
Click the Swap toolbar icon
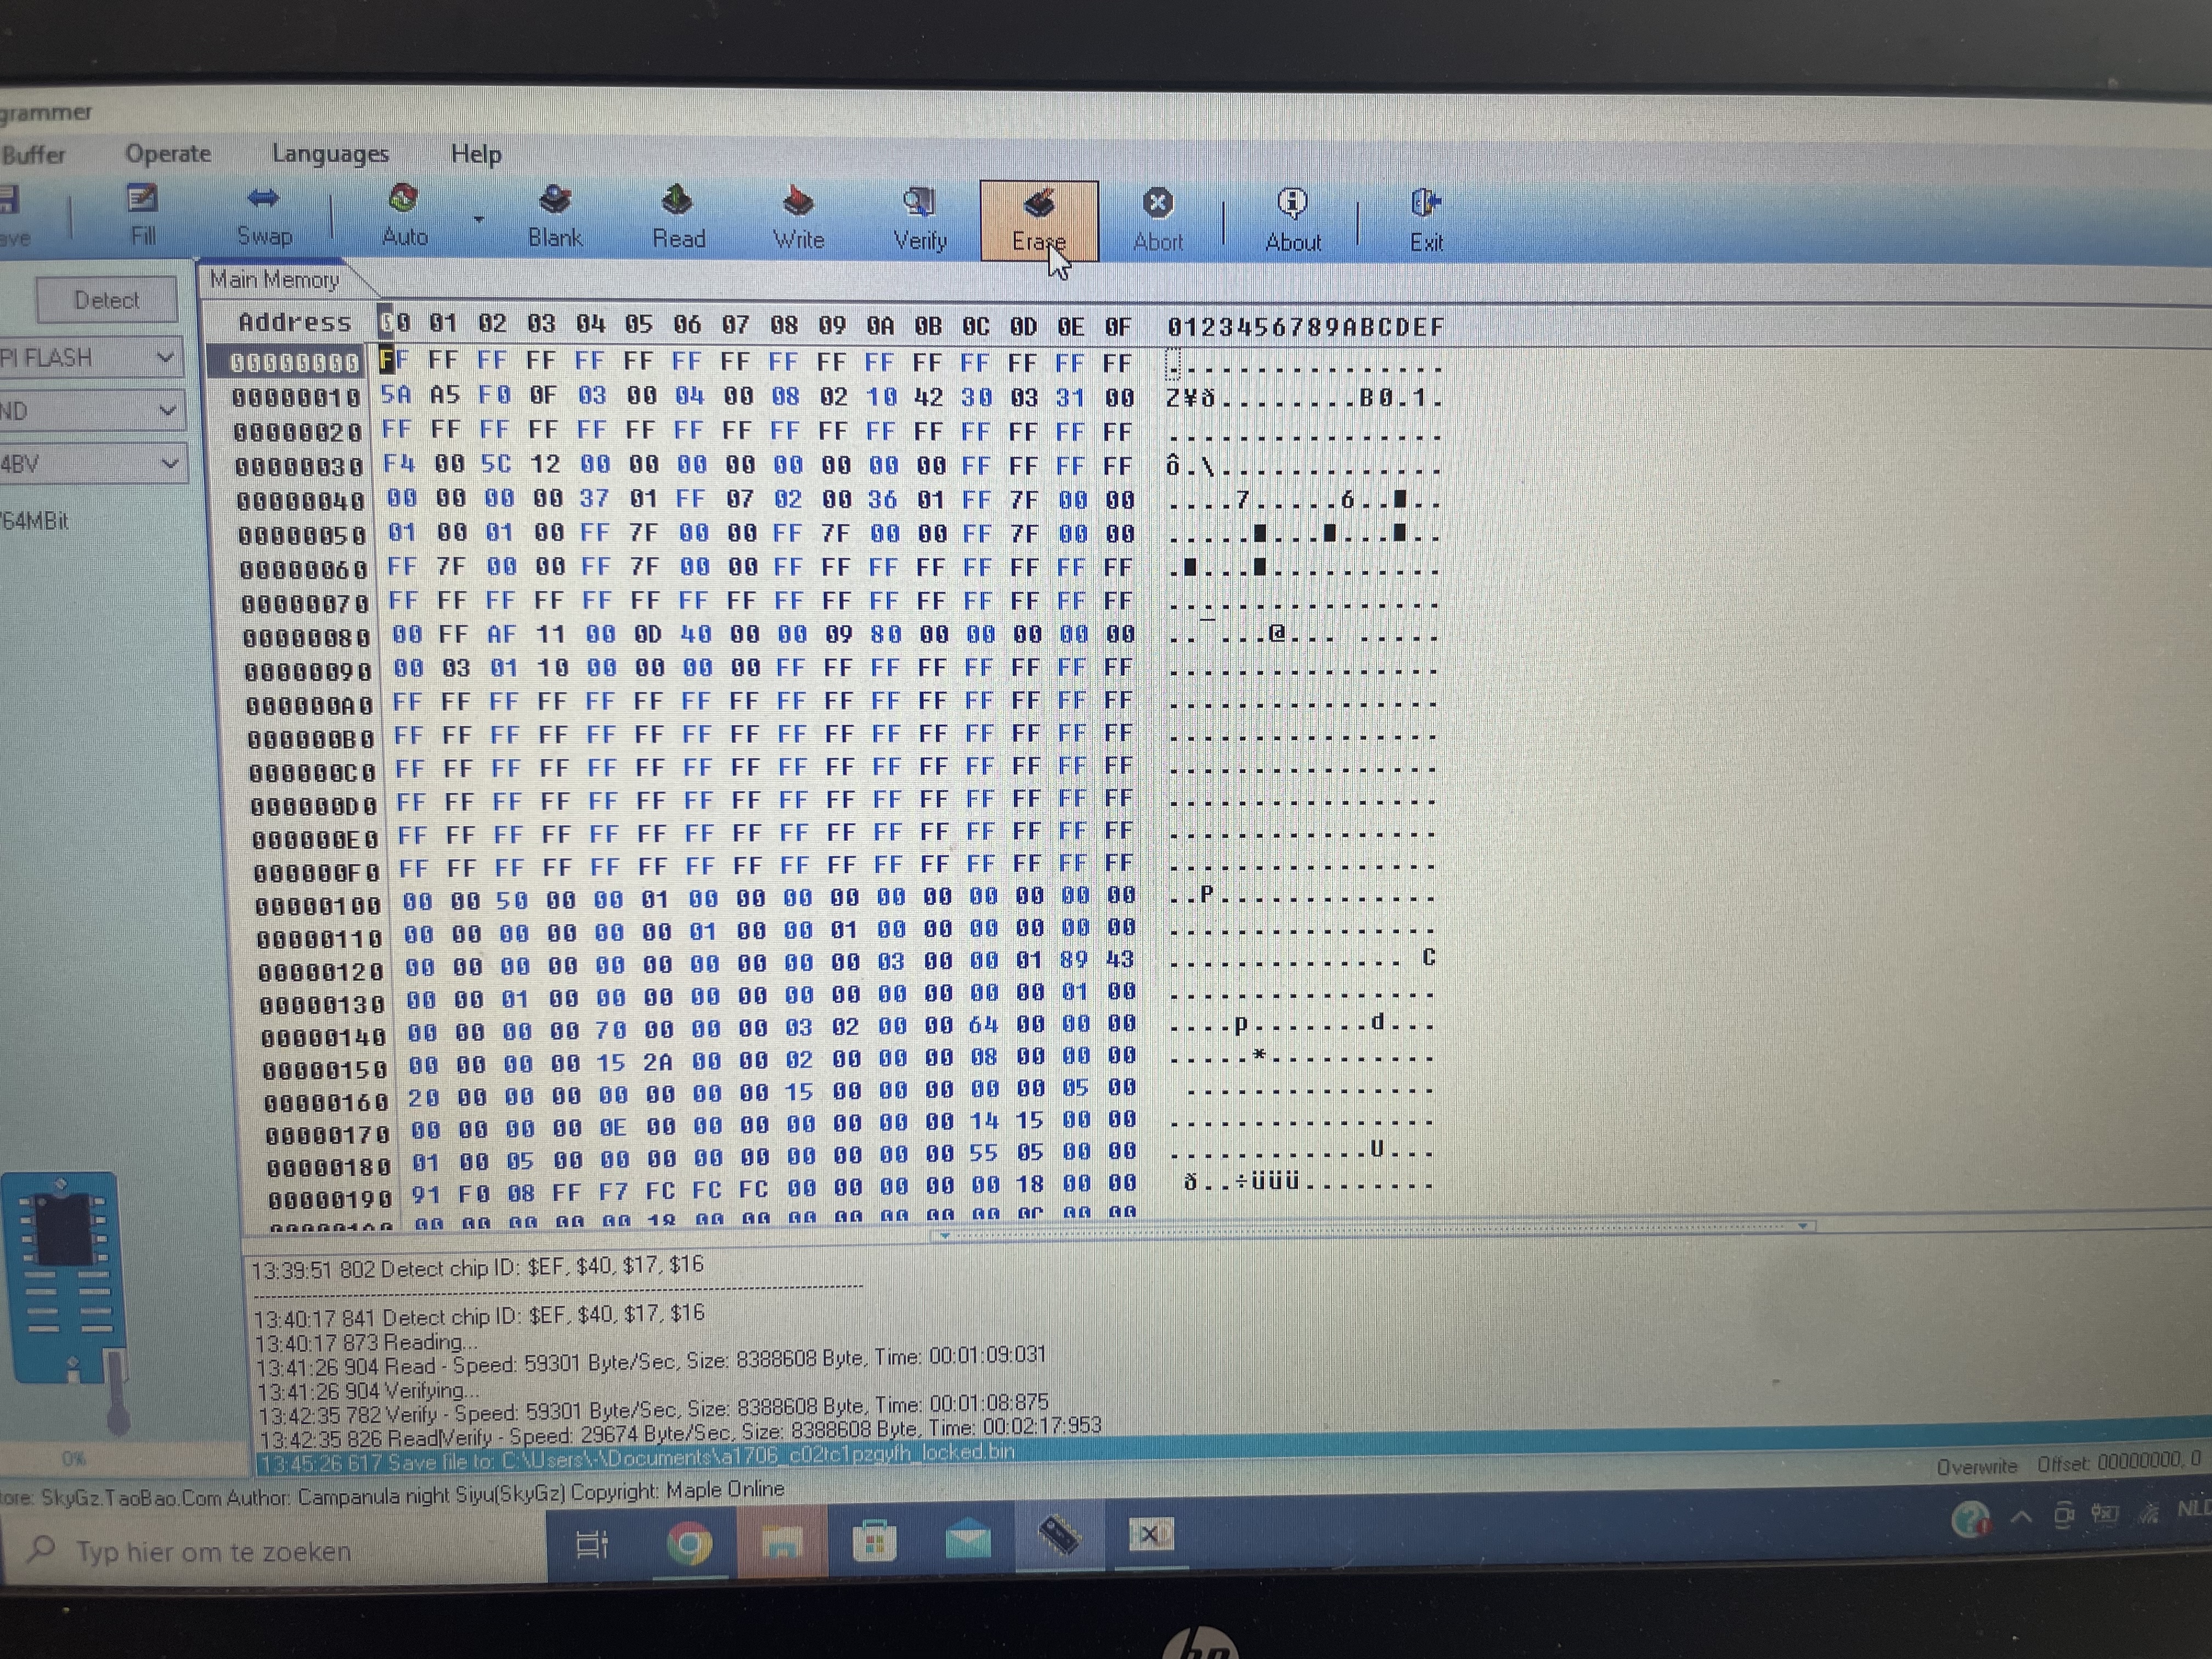tap(264, 216)
